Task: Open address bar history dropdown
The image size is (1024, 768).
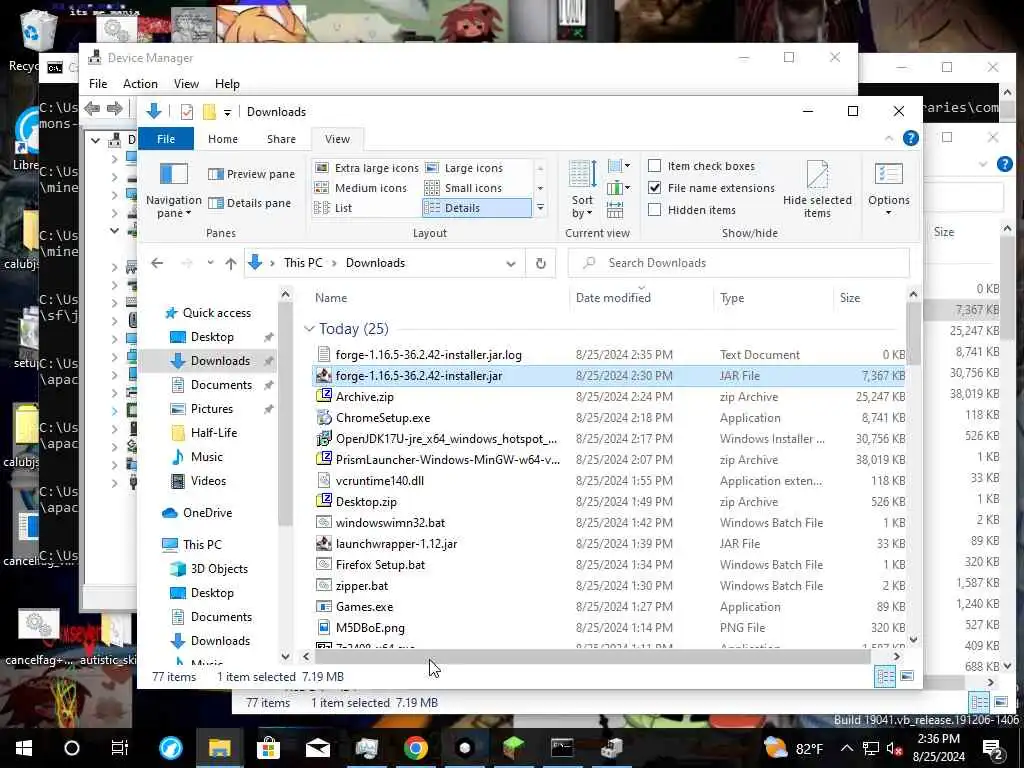Action: pyautogui.click(x=511, y=263)
